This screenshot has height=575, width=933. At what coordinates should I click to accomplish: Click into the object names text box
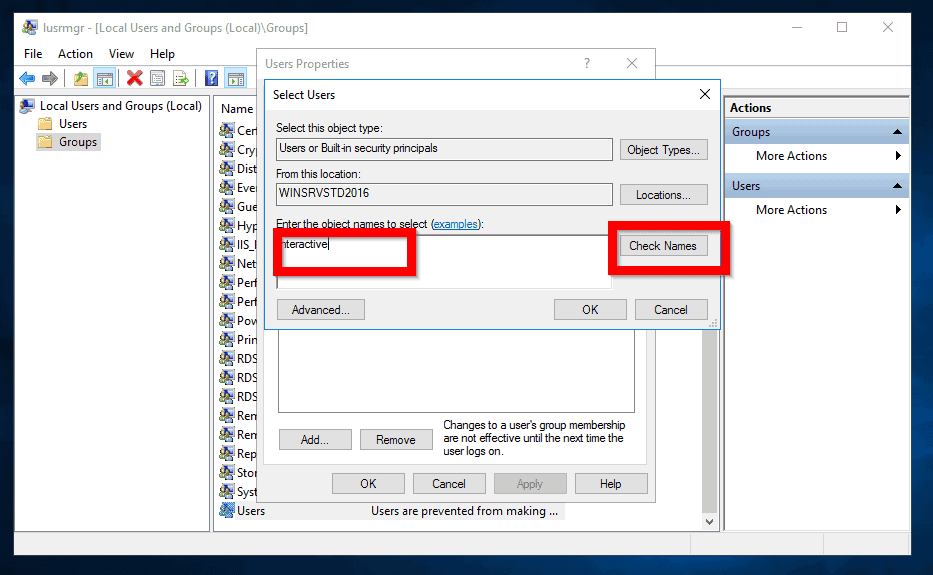pos(444,262)
